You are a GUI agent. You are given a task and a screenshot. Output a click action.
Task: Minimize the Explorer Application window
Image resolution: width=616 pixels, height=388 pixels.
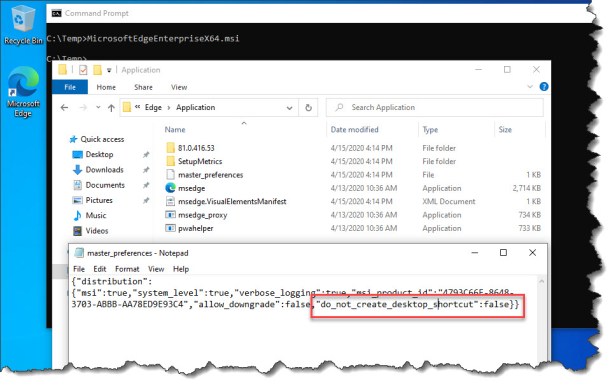478,70
